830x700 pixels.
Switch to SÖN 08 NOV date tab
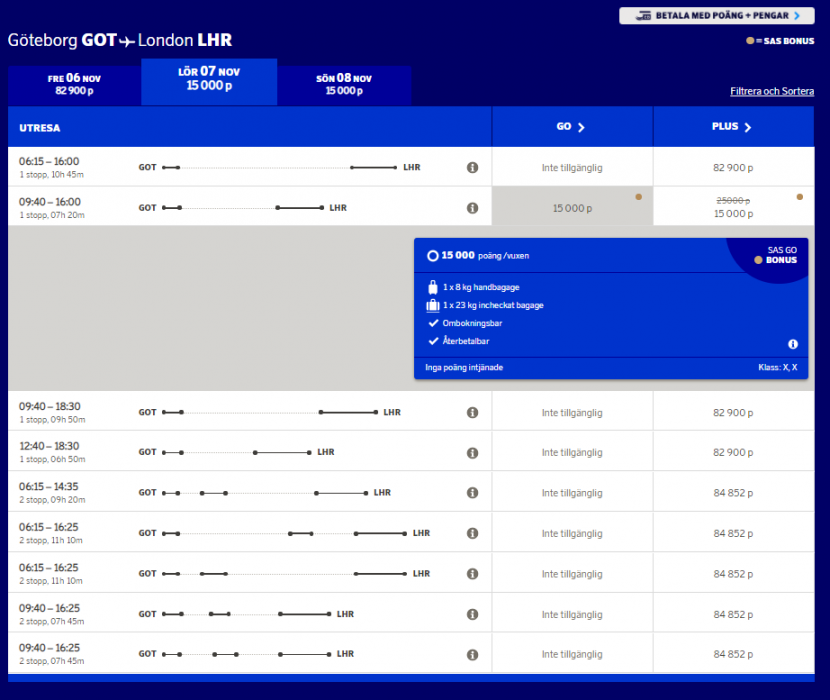tap(344, 84)
